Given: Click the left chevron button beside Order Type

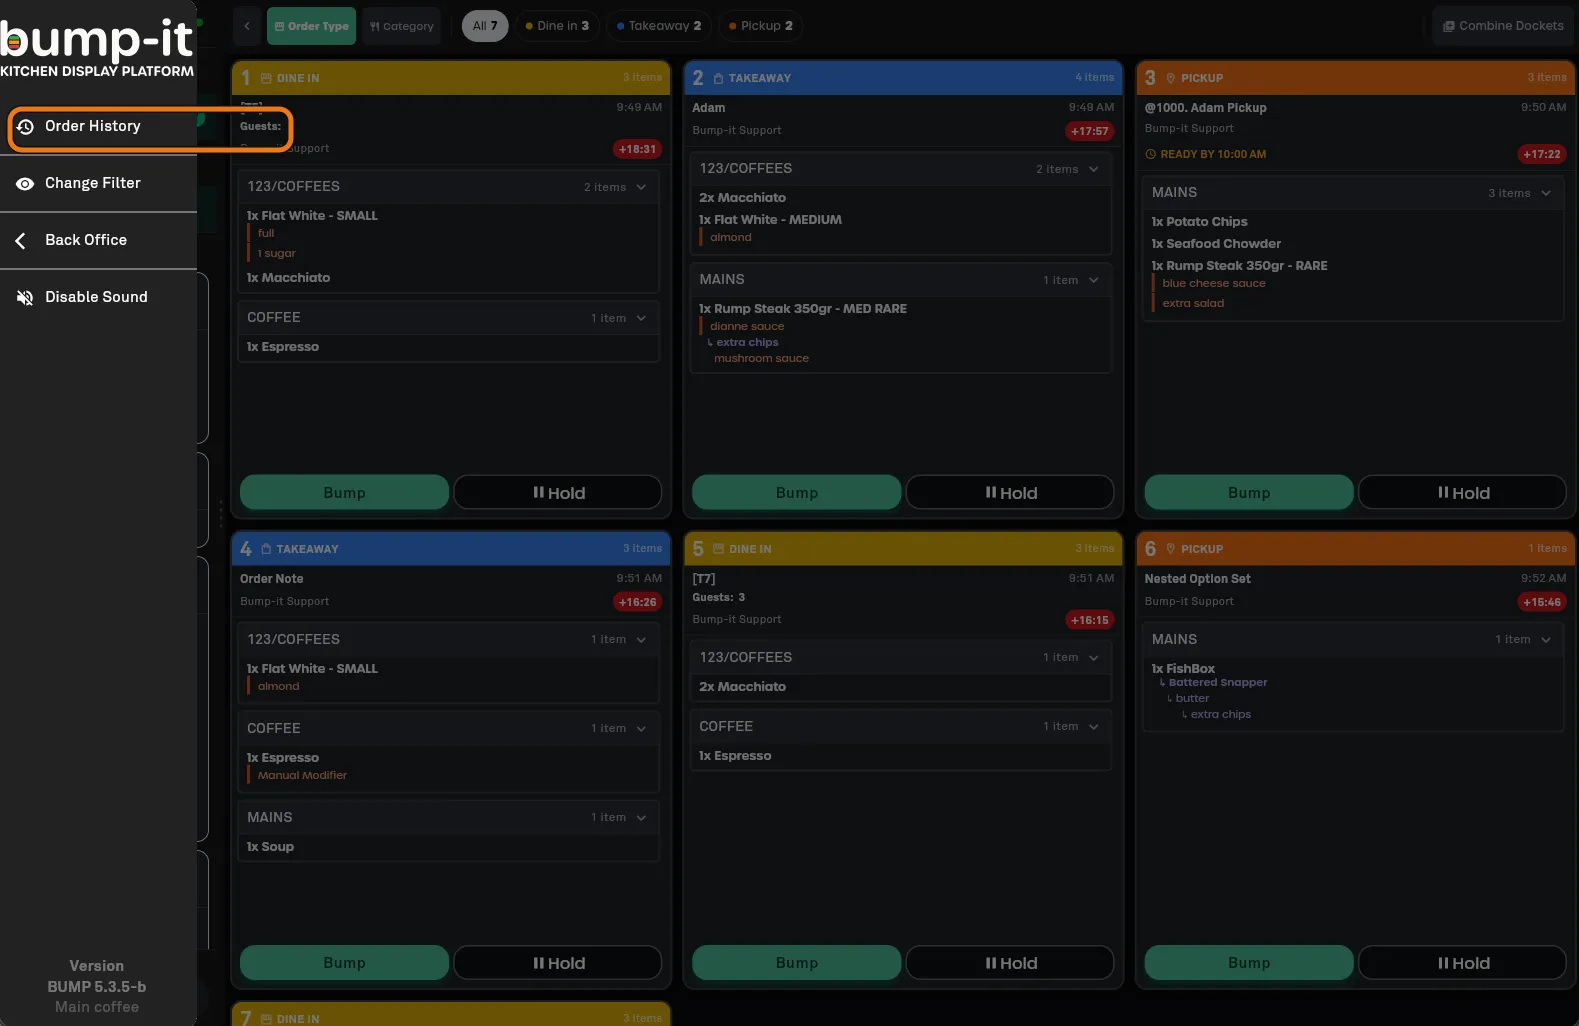Looking at the screenshot, I should pos(247,26).
